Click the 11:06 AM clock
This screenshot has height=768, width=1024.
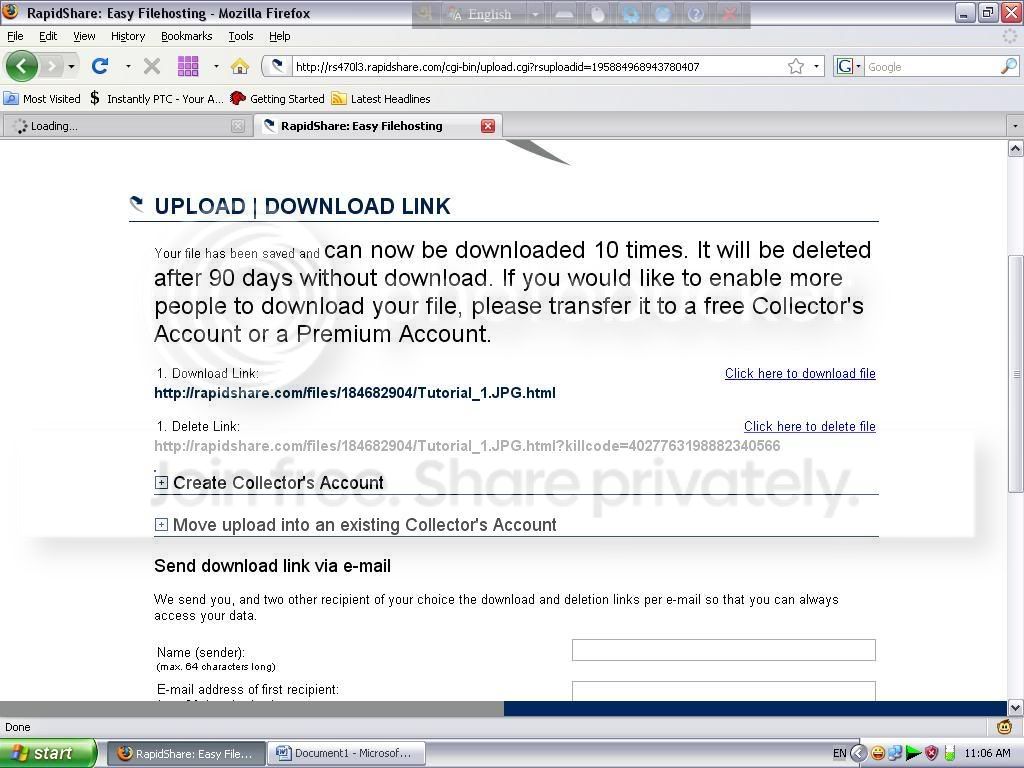(x=987, y=754)
